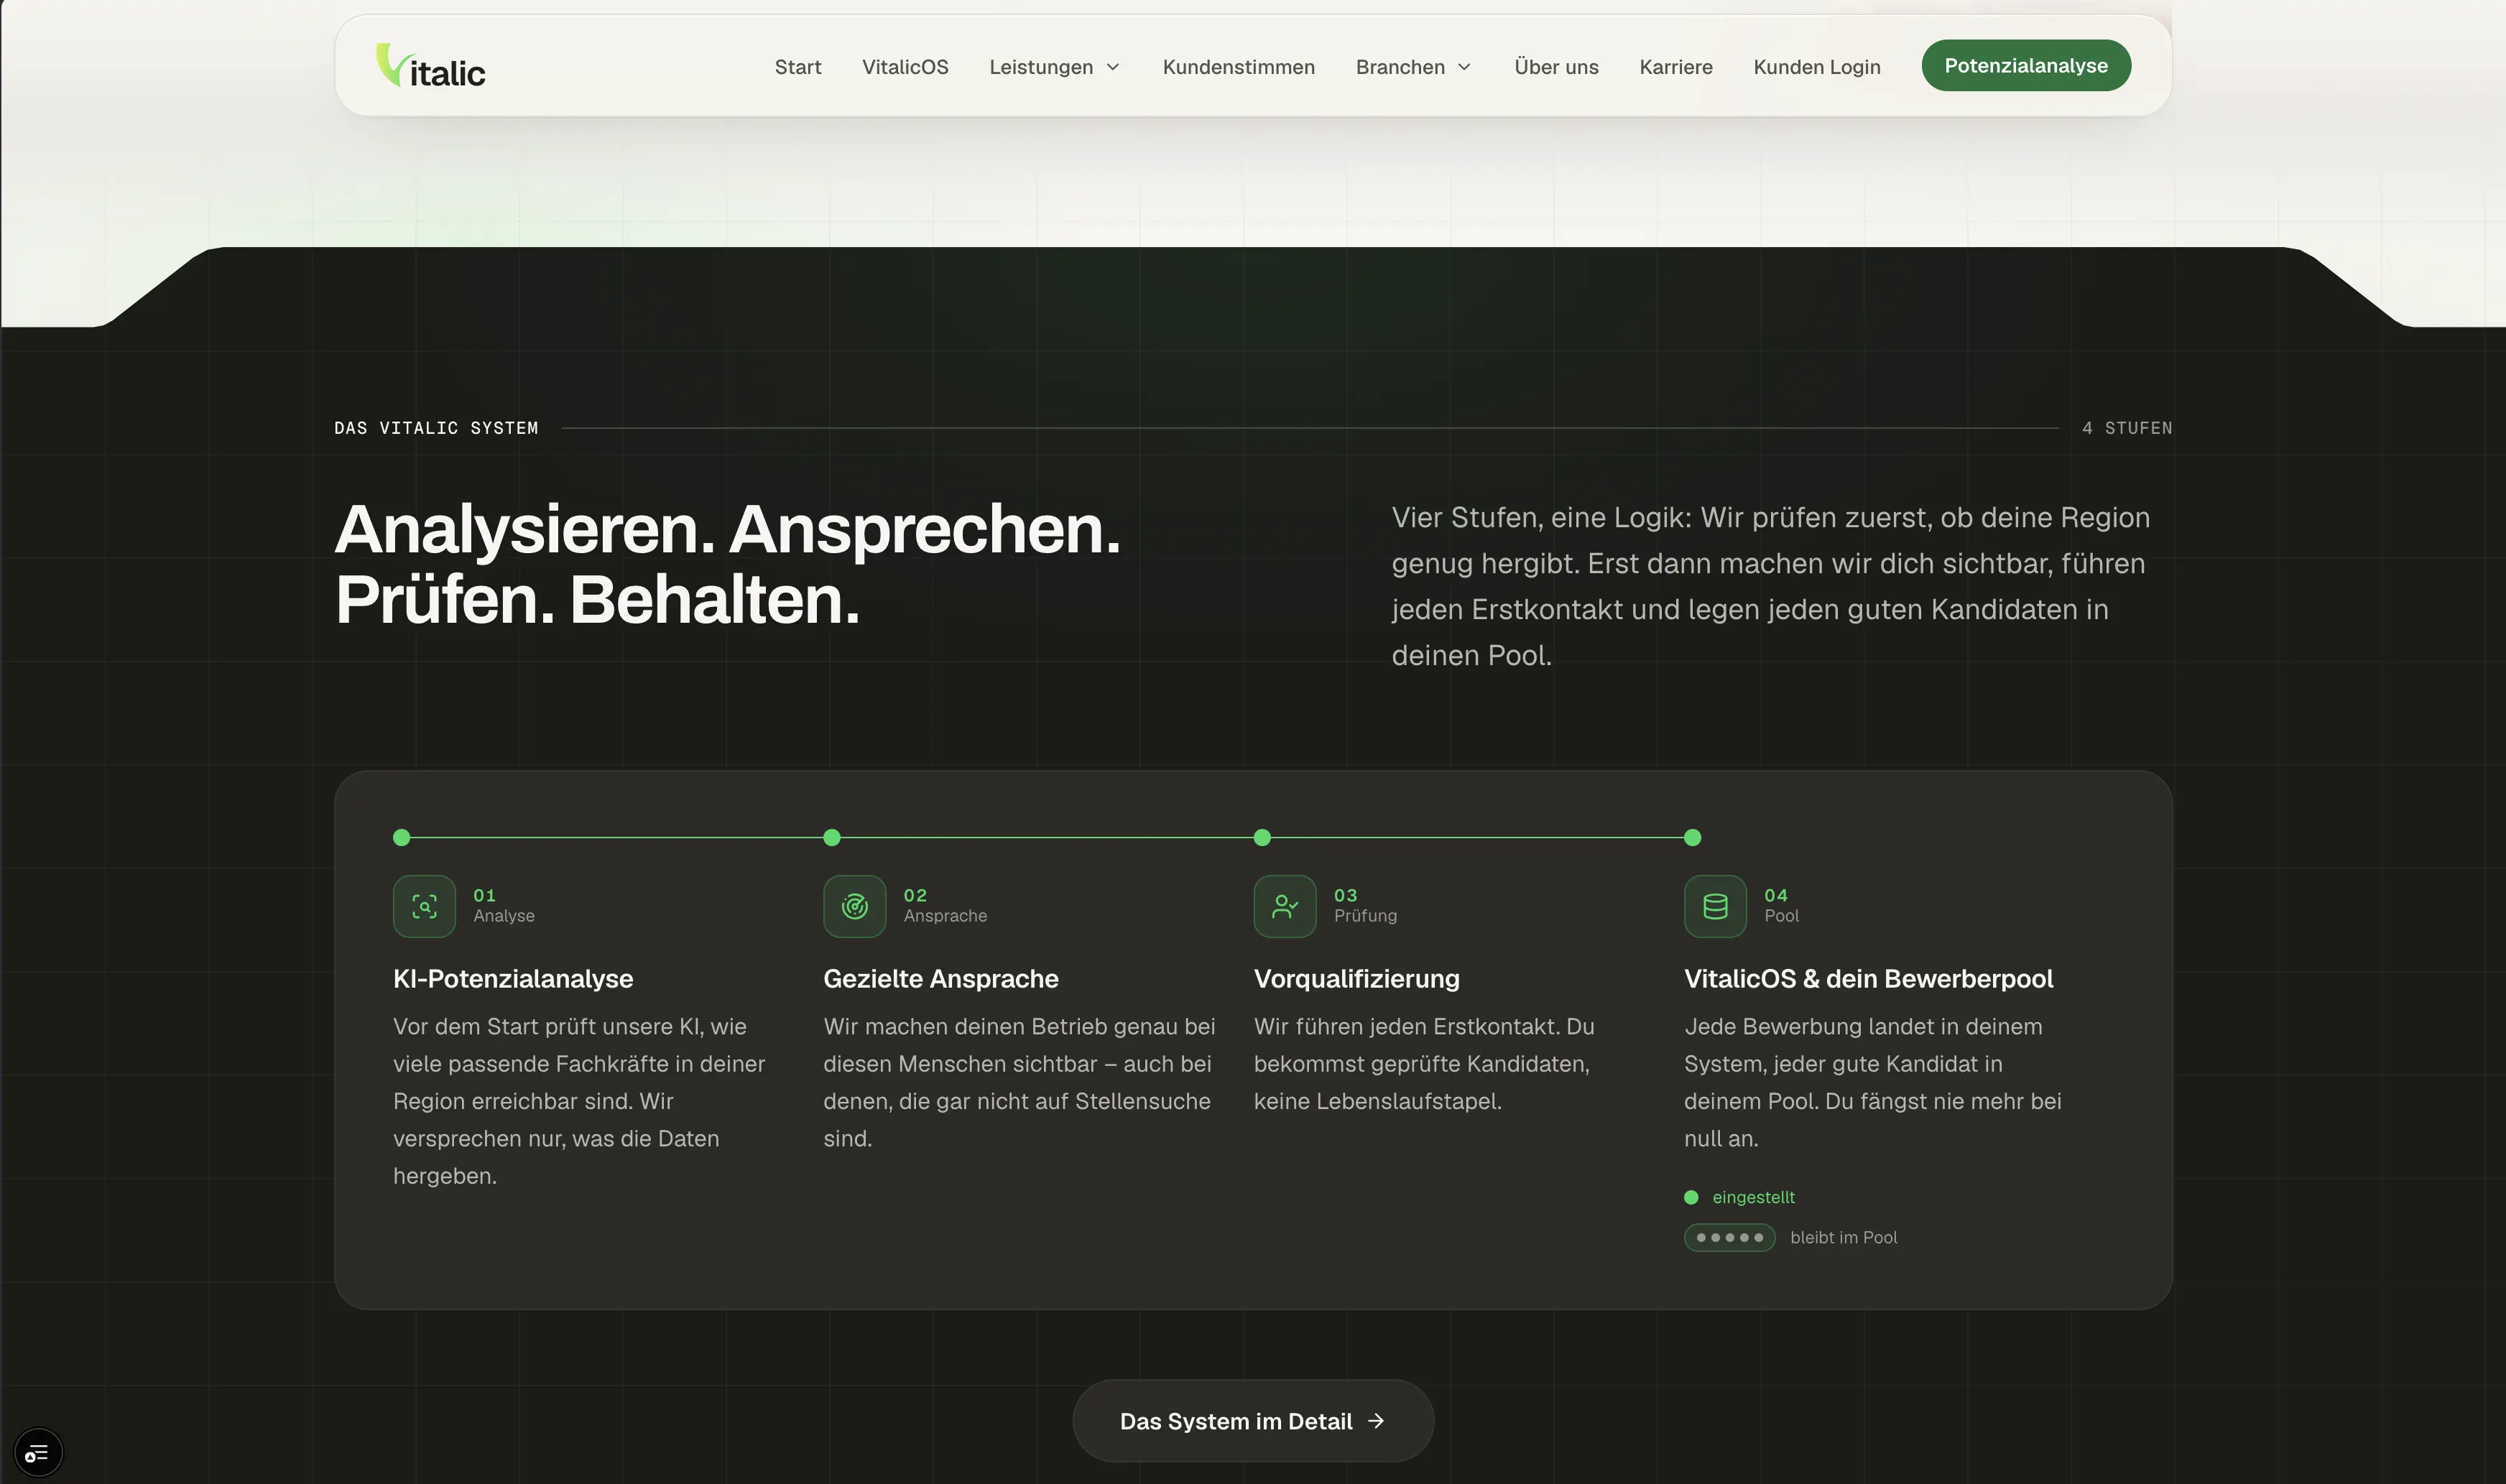Viewport: 2506px width, 1484px height.
Task: Click the Analyse scan-search icon for step 01
Action: click(424, 906)
